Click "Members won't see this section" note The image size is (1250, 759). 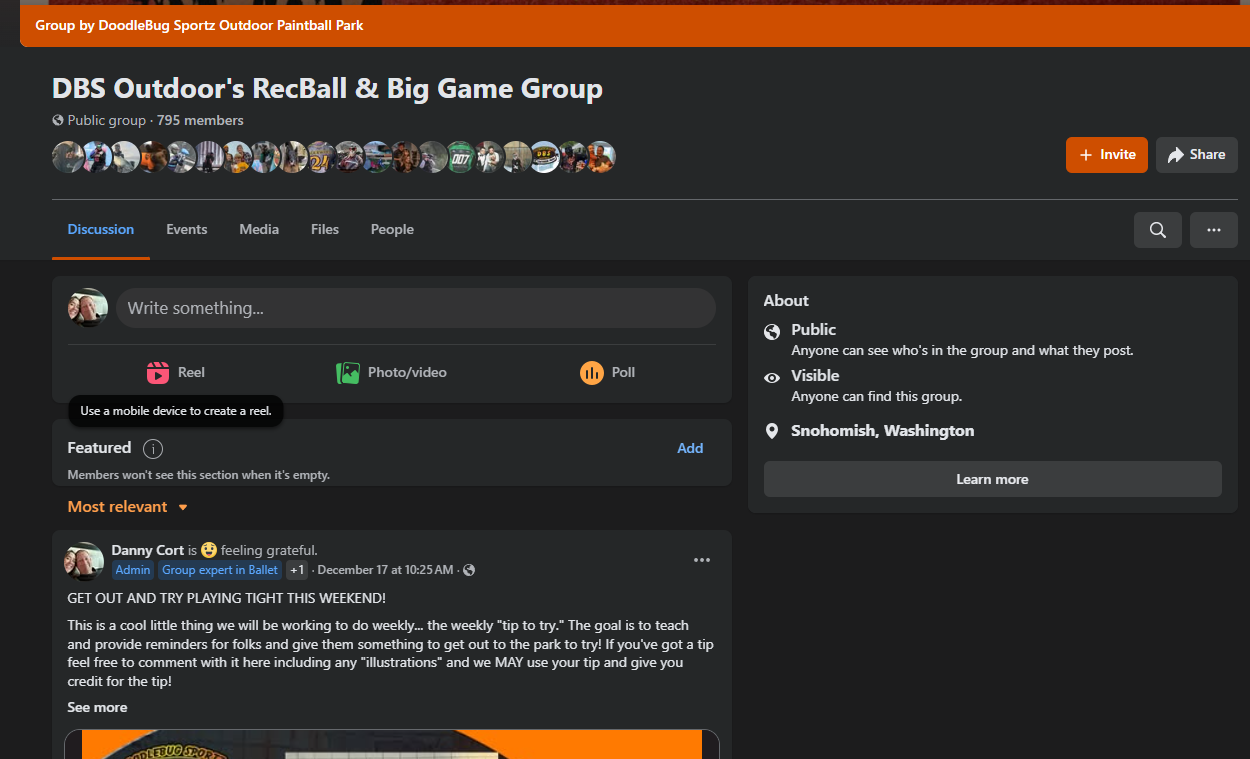pyautogui.click(x=199, y=475)
